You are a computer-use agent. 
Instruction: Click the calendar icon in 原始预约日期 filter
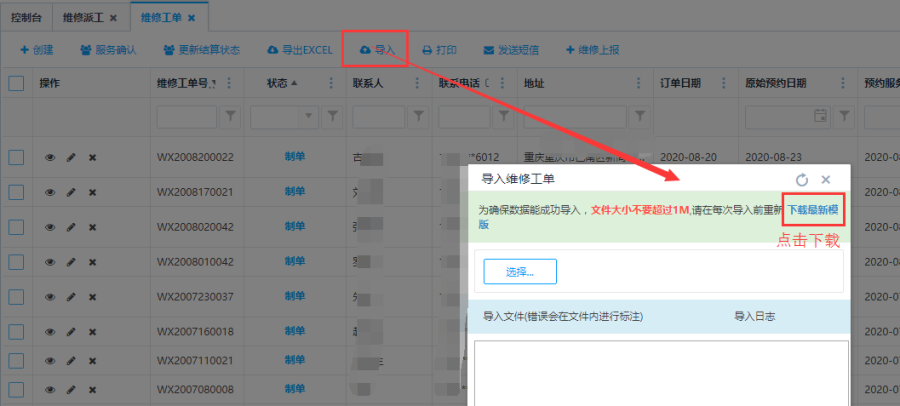820,117
